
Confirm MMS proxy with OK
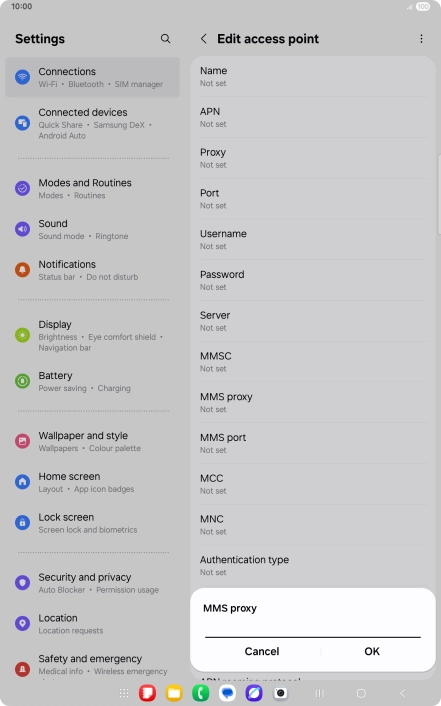coord(372,651)
